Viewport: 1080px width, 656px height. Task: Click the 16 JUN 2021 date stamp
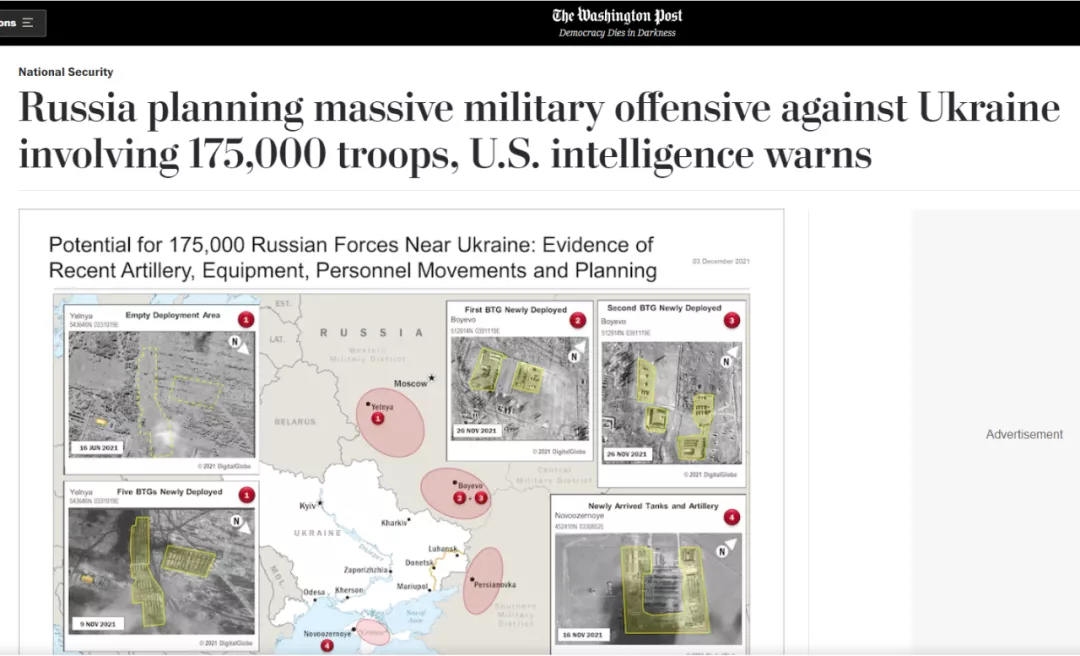click(x=98, y=447)
